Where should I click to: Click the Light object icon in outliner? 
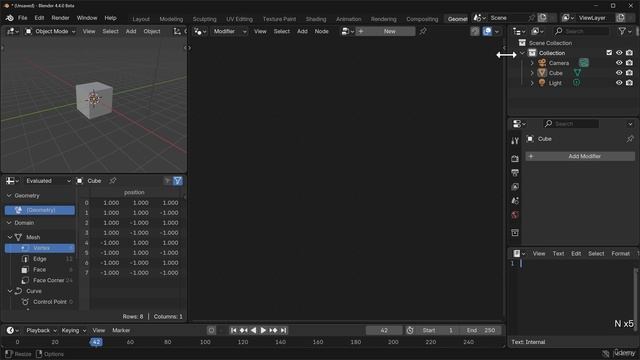pos(542,83)
